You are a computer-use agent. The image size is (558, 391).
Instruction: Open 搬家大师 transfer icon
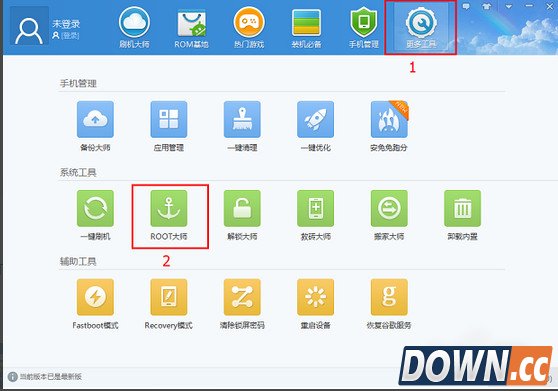click(389, 208)
